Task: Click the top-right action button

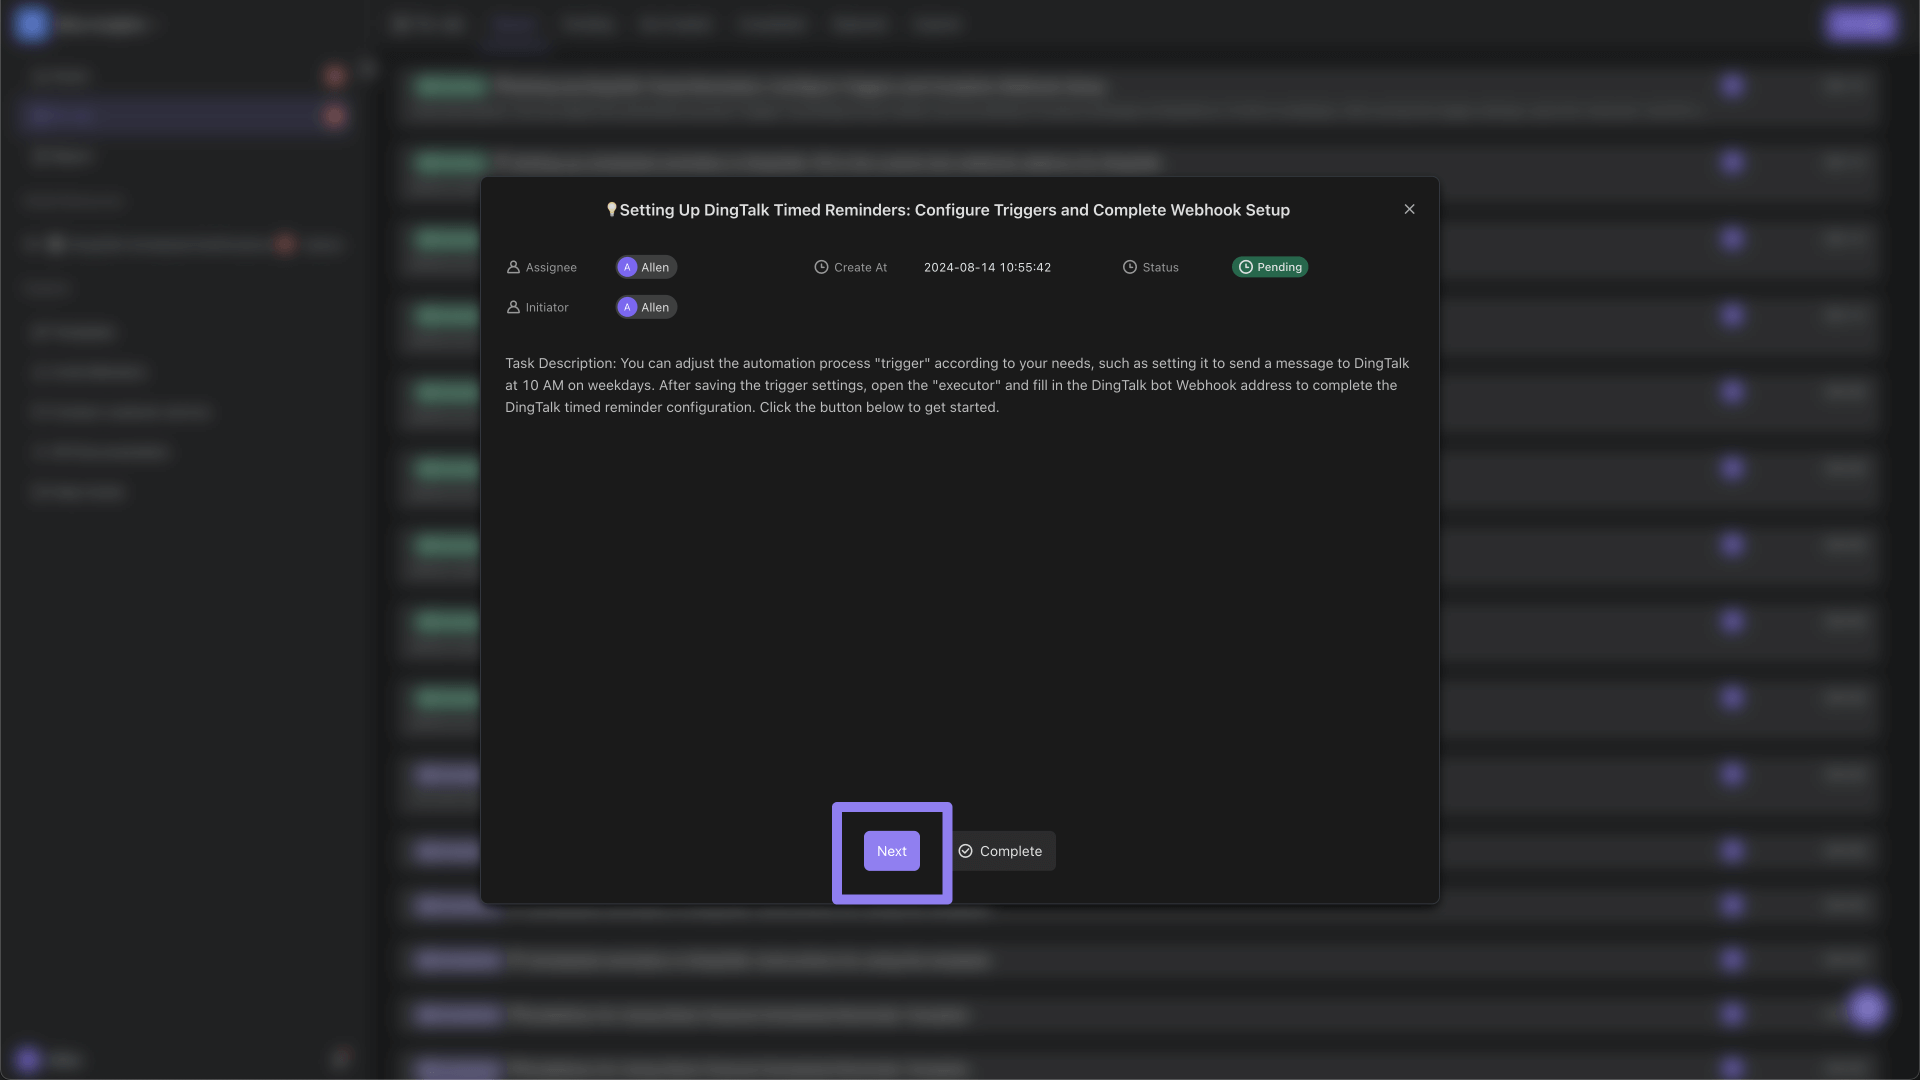Action: (1411, 210)
